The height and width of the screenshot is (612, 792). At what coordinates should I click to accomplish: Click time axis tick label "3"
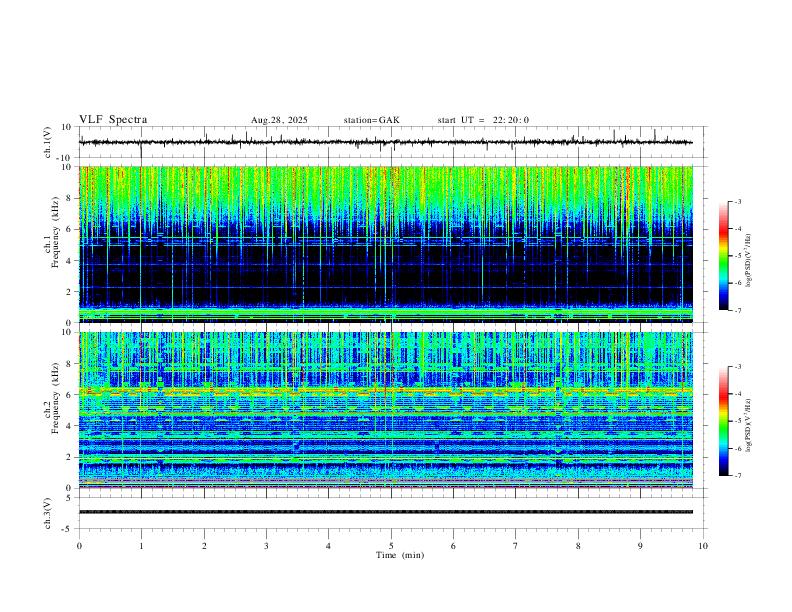266,546
